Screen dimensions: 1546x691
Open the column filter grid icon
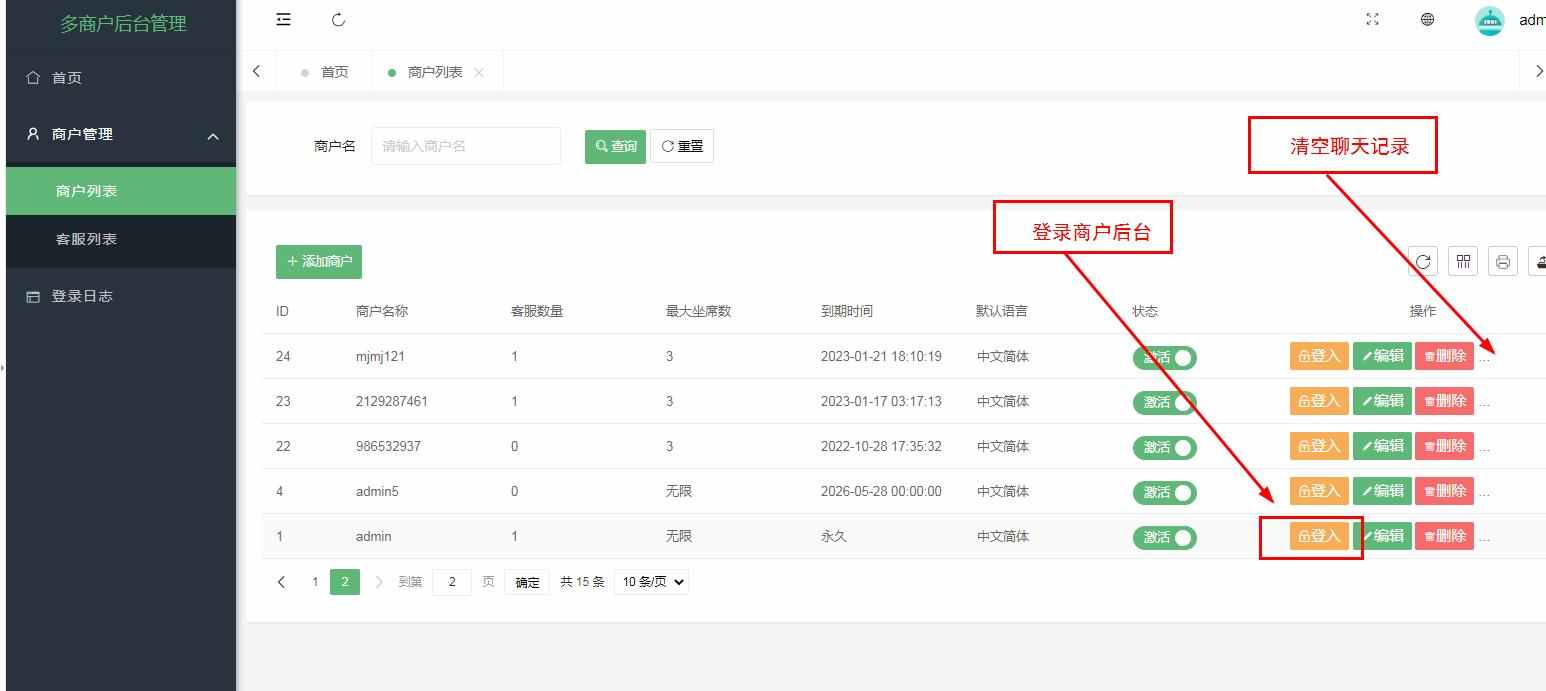tap(1463, 262)
